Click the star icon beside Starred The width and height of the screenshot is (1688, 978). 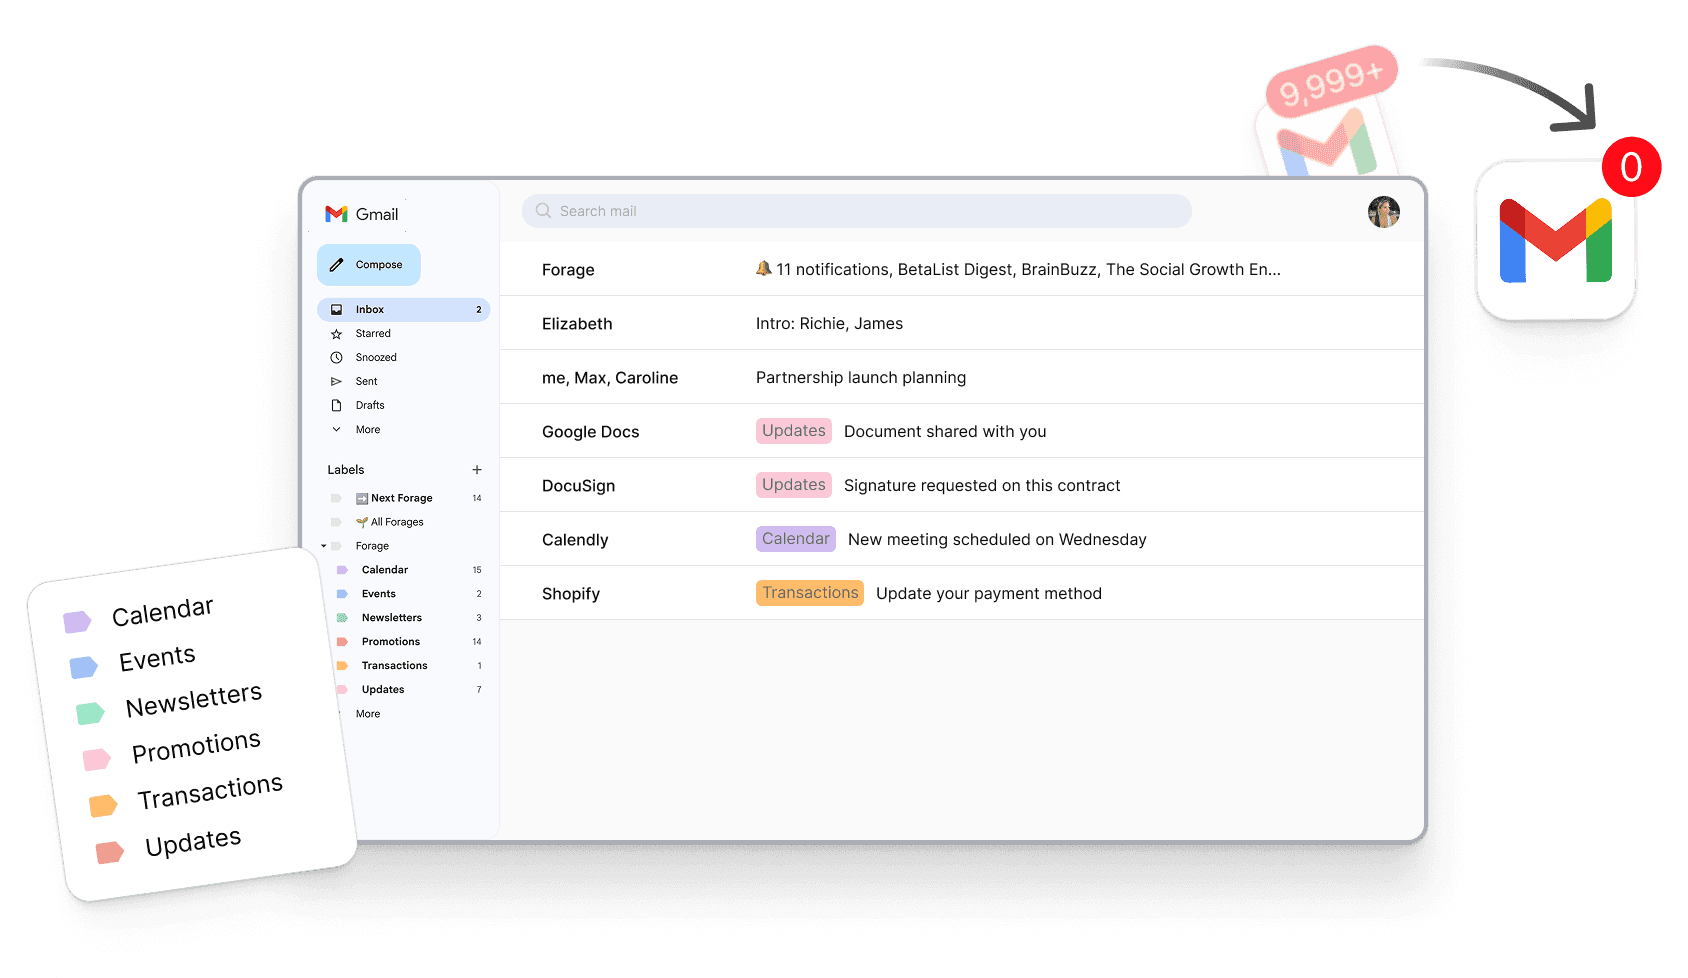(337, 334)
